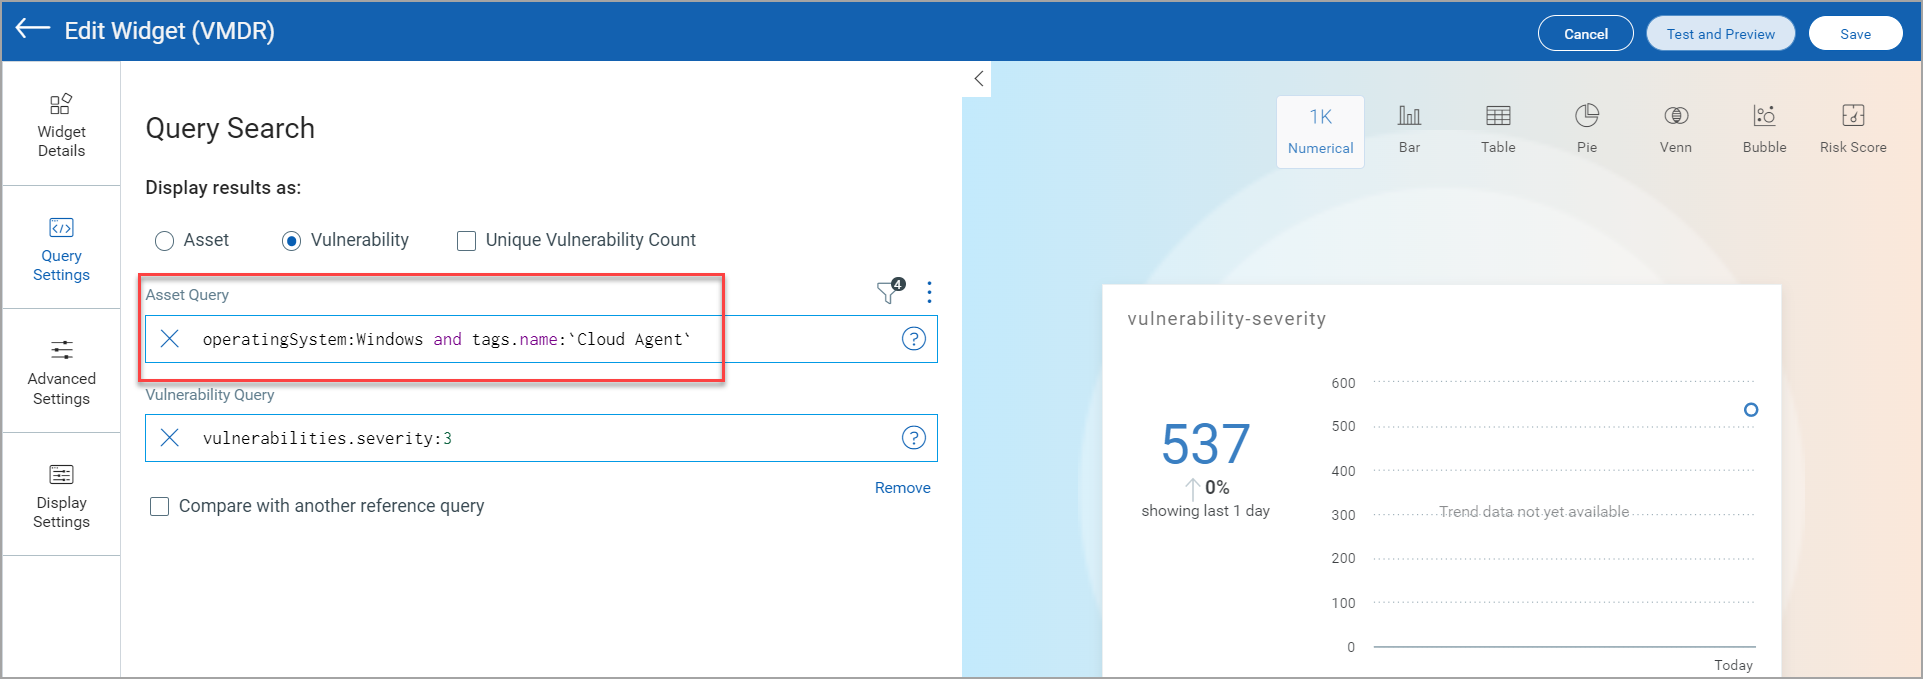Click the 'Query Search' heading
Screen dimensions: 1923x679
point(230,128)
